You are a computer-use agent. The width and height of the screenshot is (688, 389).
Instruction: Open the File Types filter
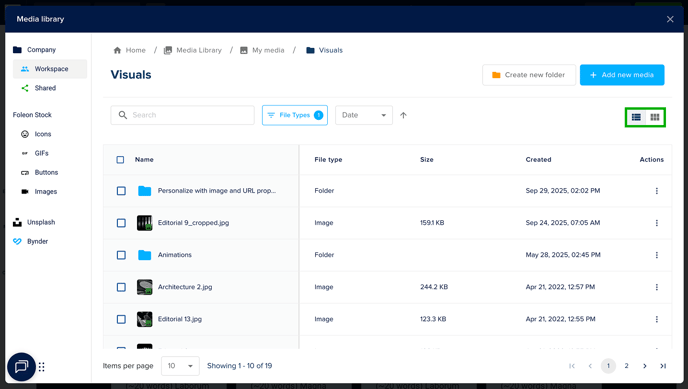click(295, 115)
